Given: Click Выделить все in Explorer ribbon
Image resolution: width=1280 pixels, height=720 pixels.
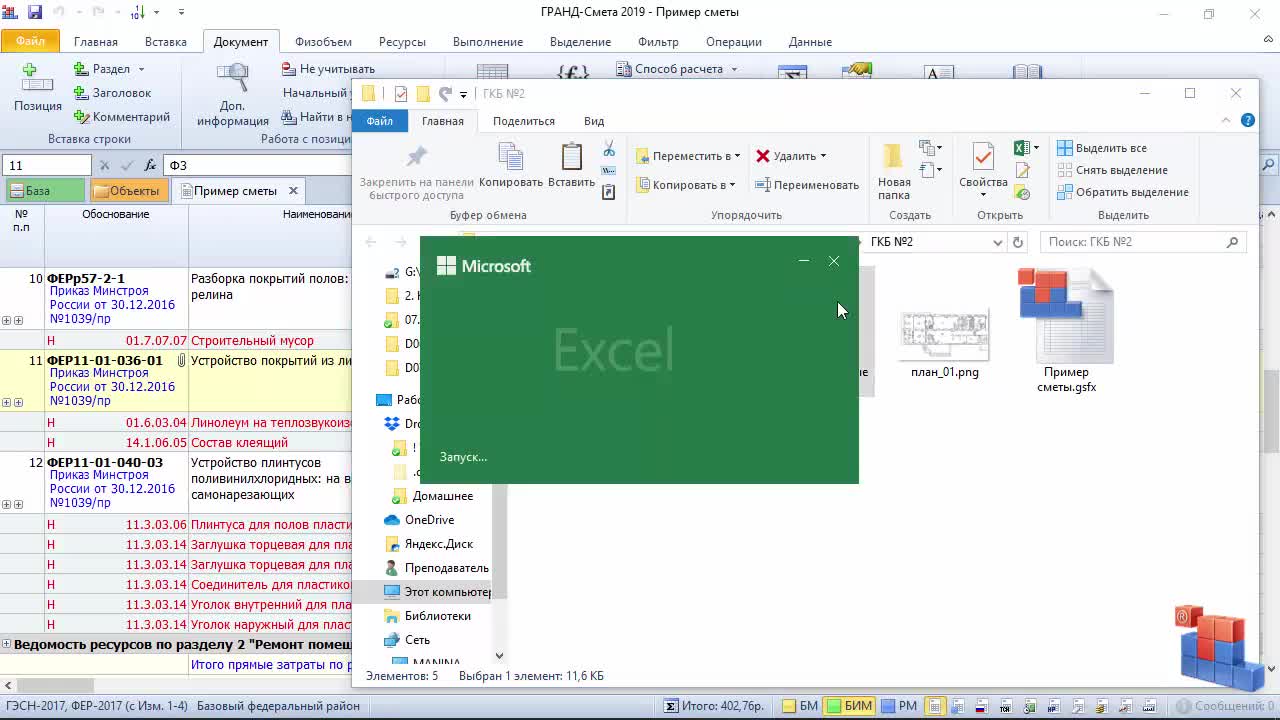Looking at the screenshot, I should point(1101,148).
